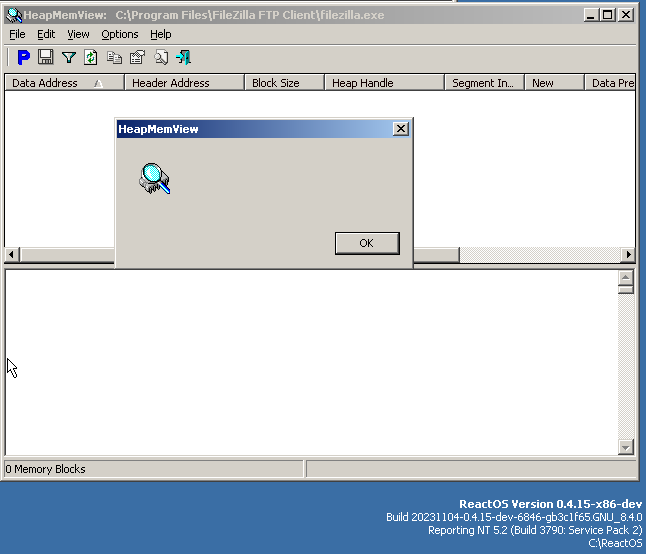
Task: Open the View menu
Action: pyautogui.click(x=78, y=34)
